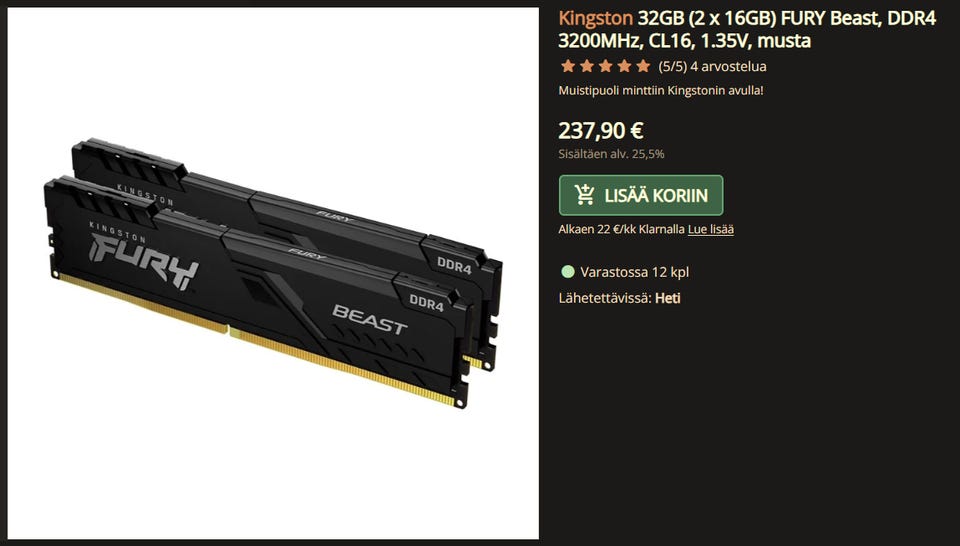The height and width of the screenshot is (546, 960).
Task: Click the Muistipuoli minttiin Kingstonin avulla tagline
Action: 661,91
